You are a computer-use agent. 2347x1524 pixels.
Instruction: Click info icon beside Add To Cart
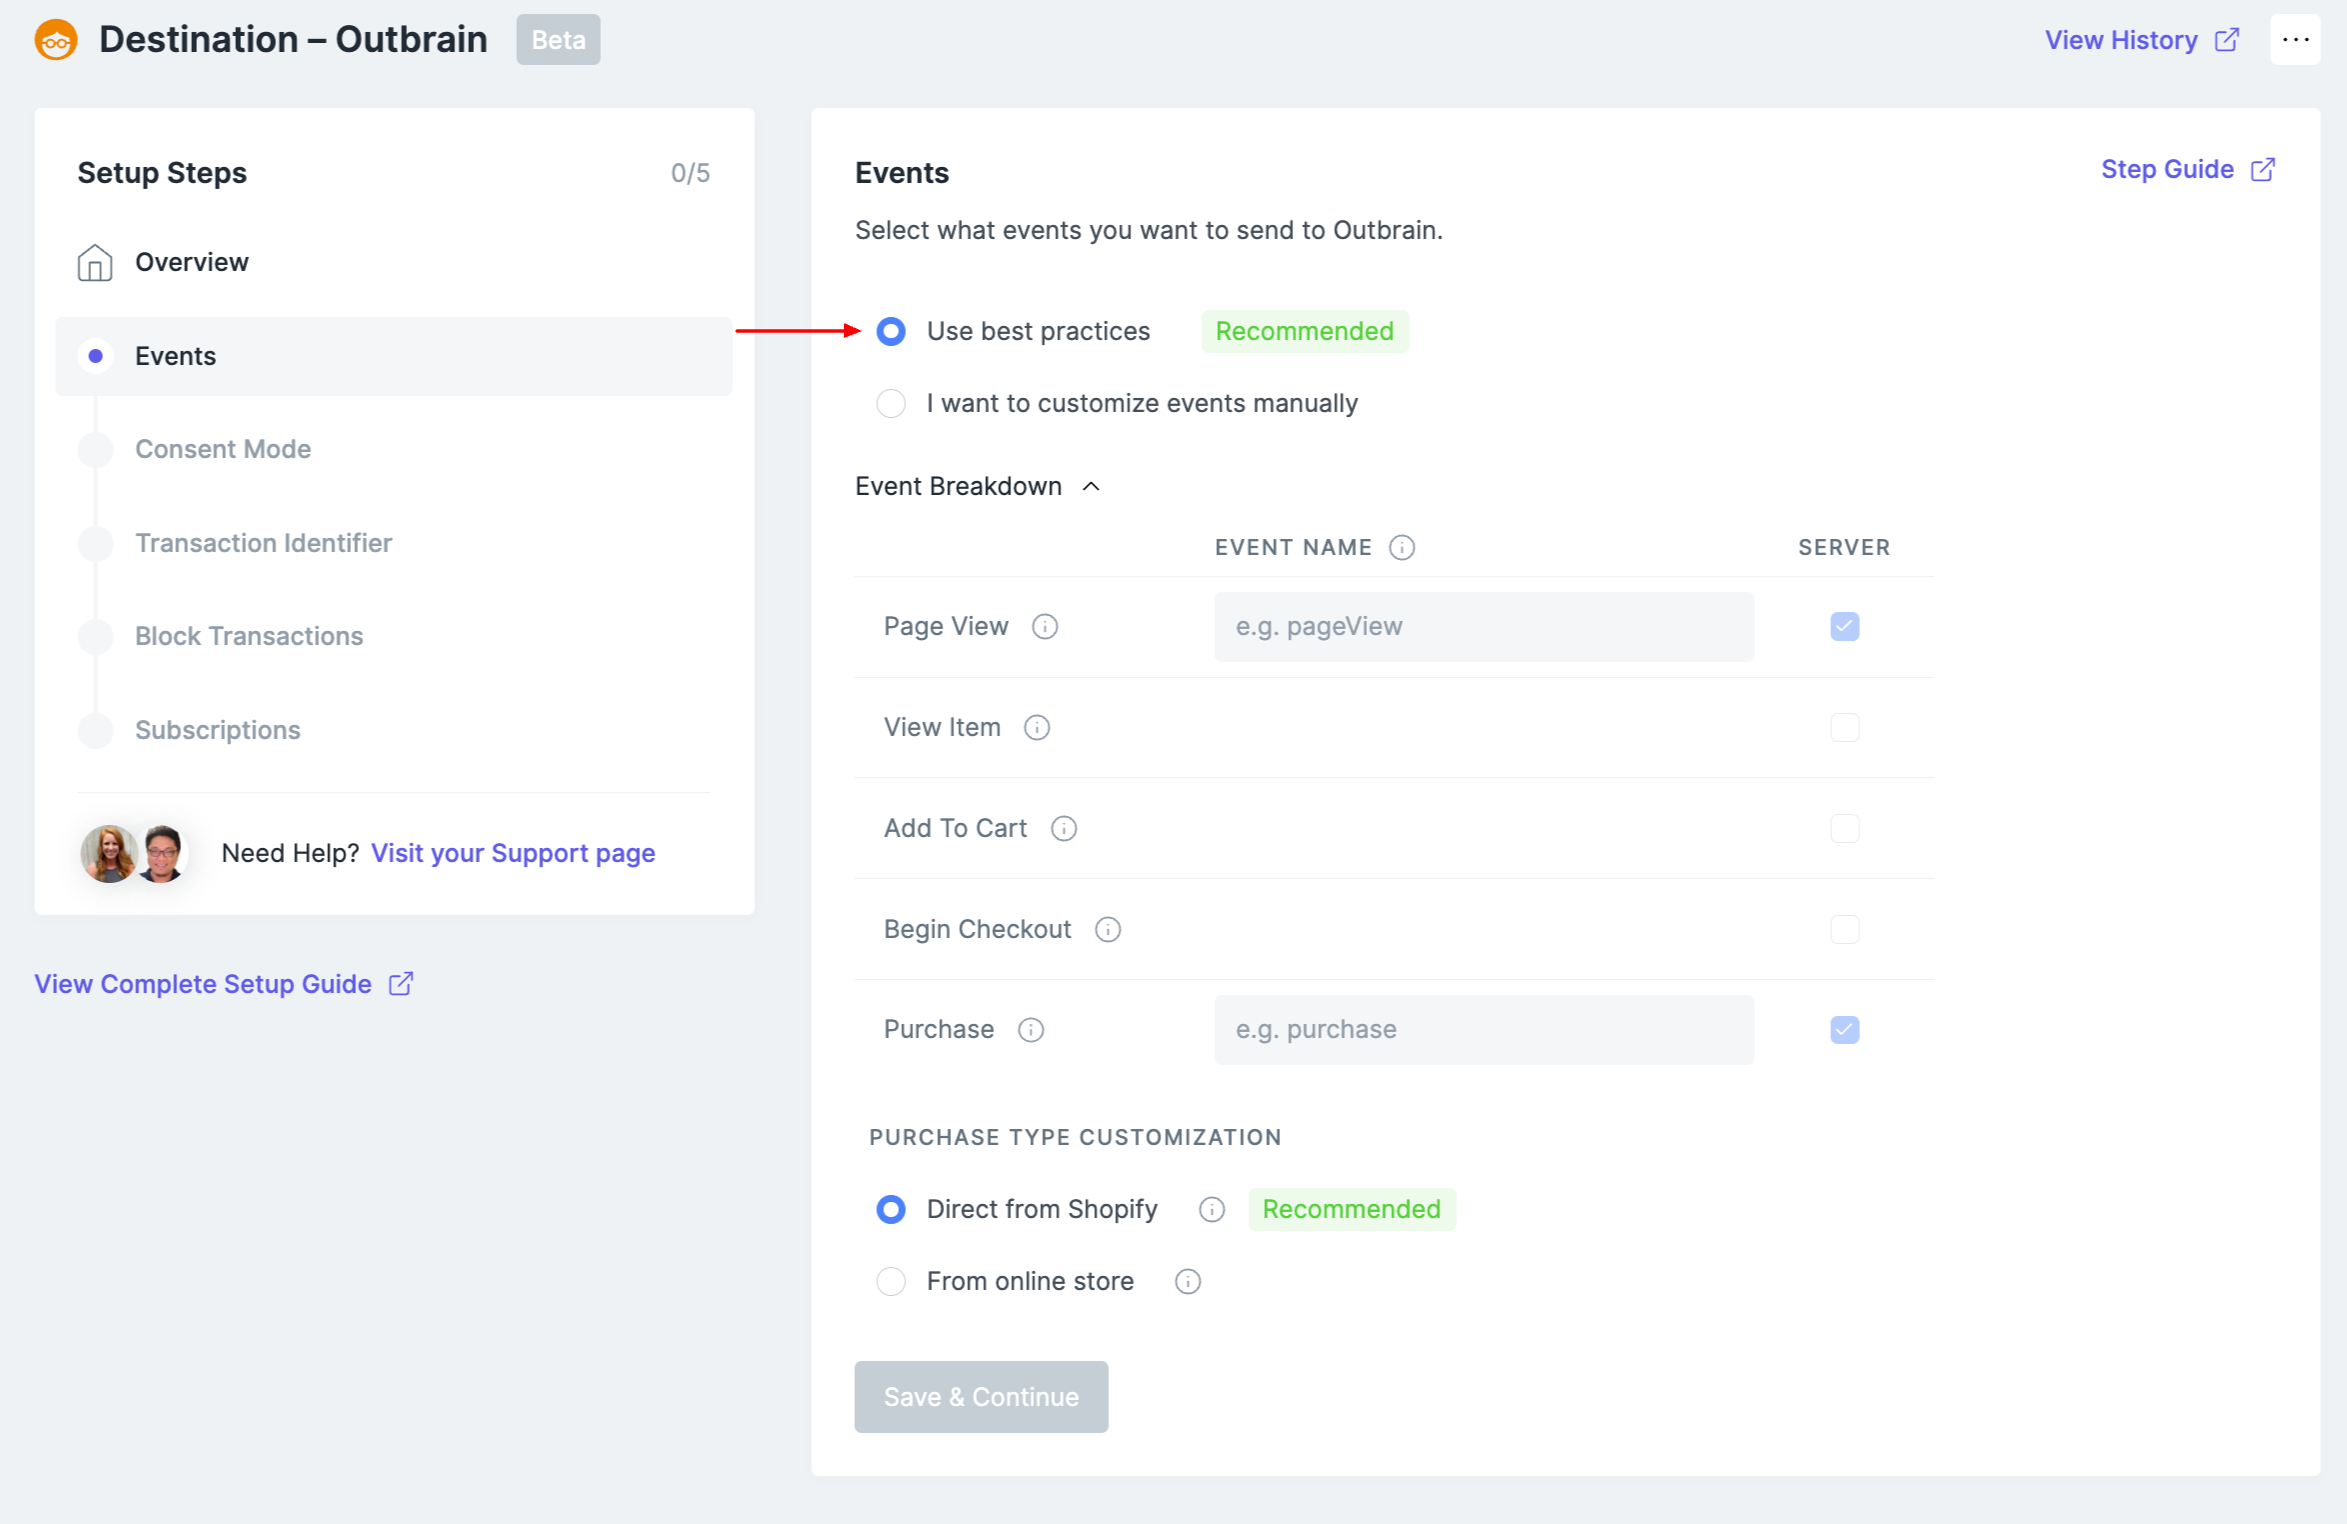pos(1063,829)
